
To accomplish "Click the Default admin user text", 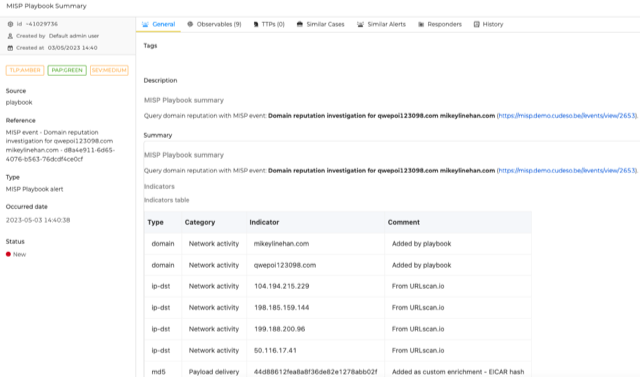I will (x=74, y=36).
